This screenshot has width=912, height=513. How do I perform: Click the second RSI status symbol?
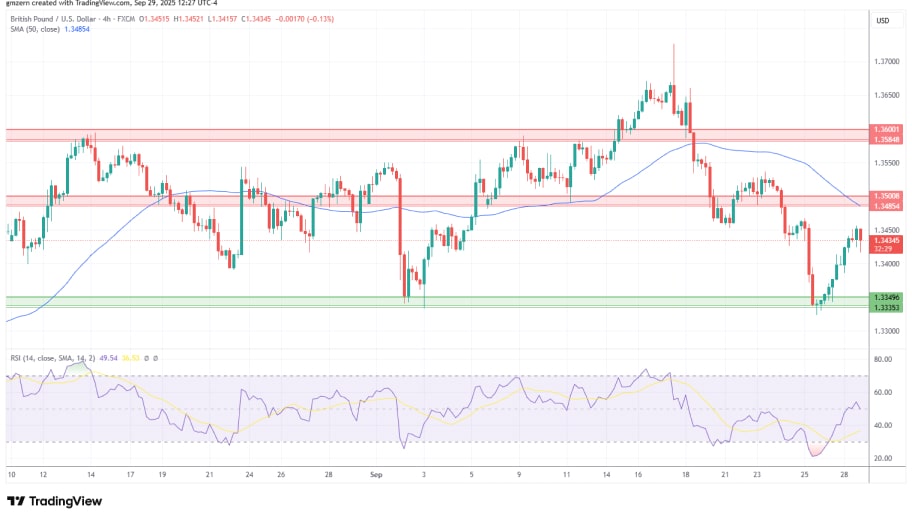155,357
